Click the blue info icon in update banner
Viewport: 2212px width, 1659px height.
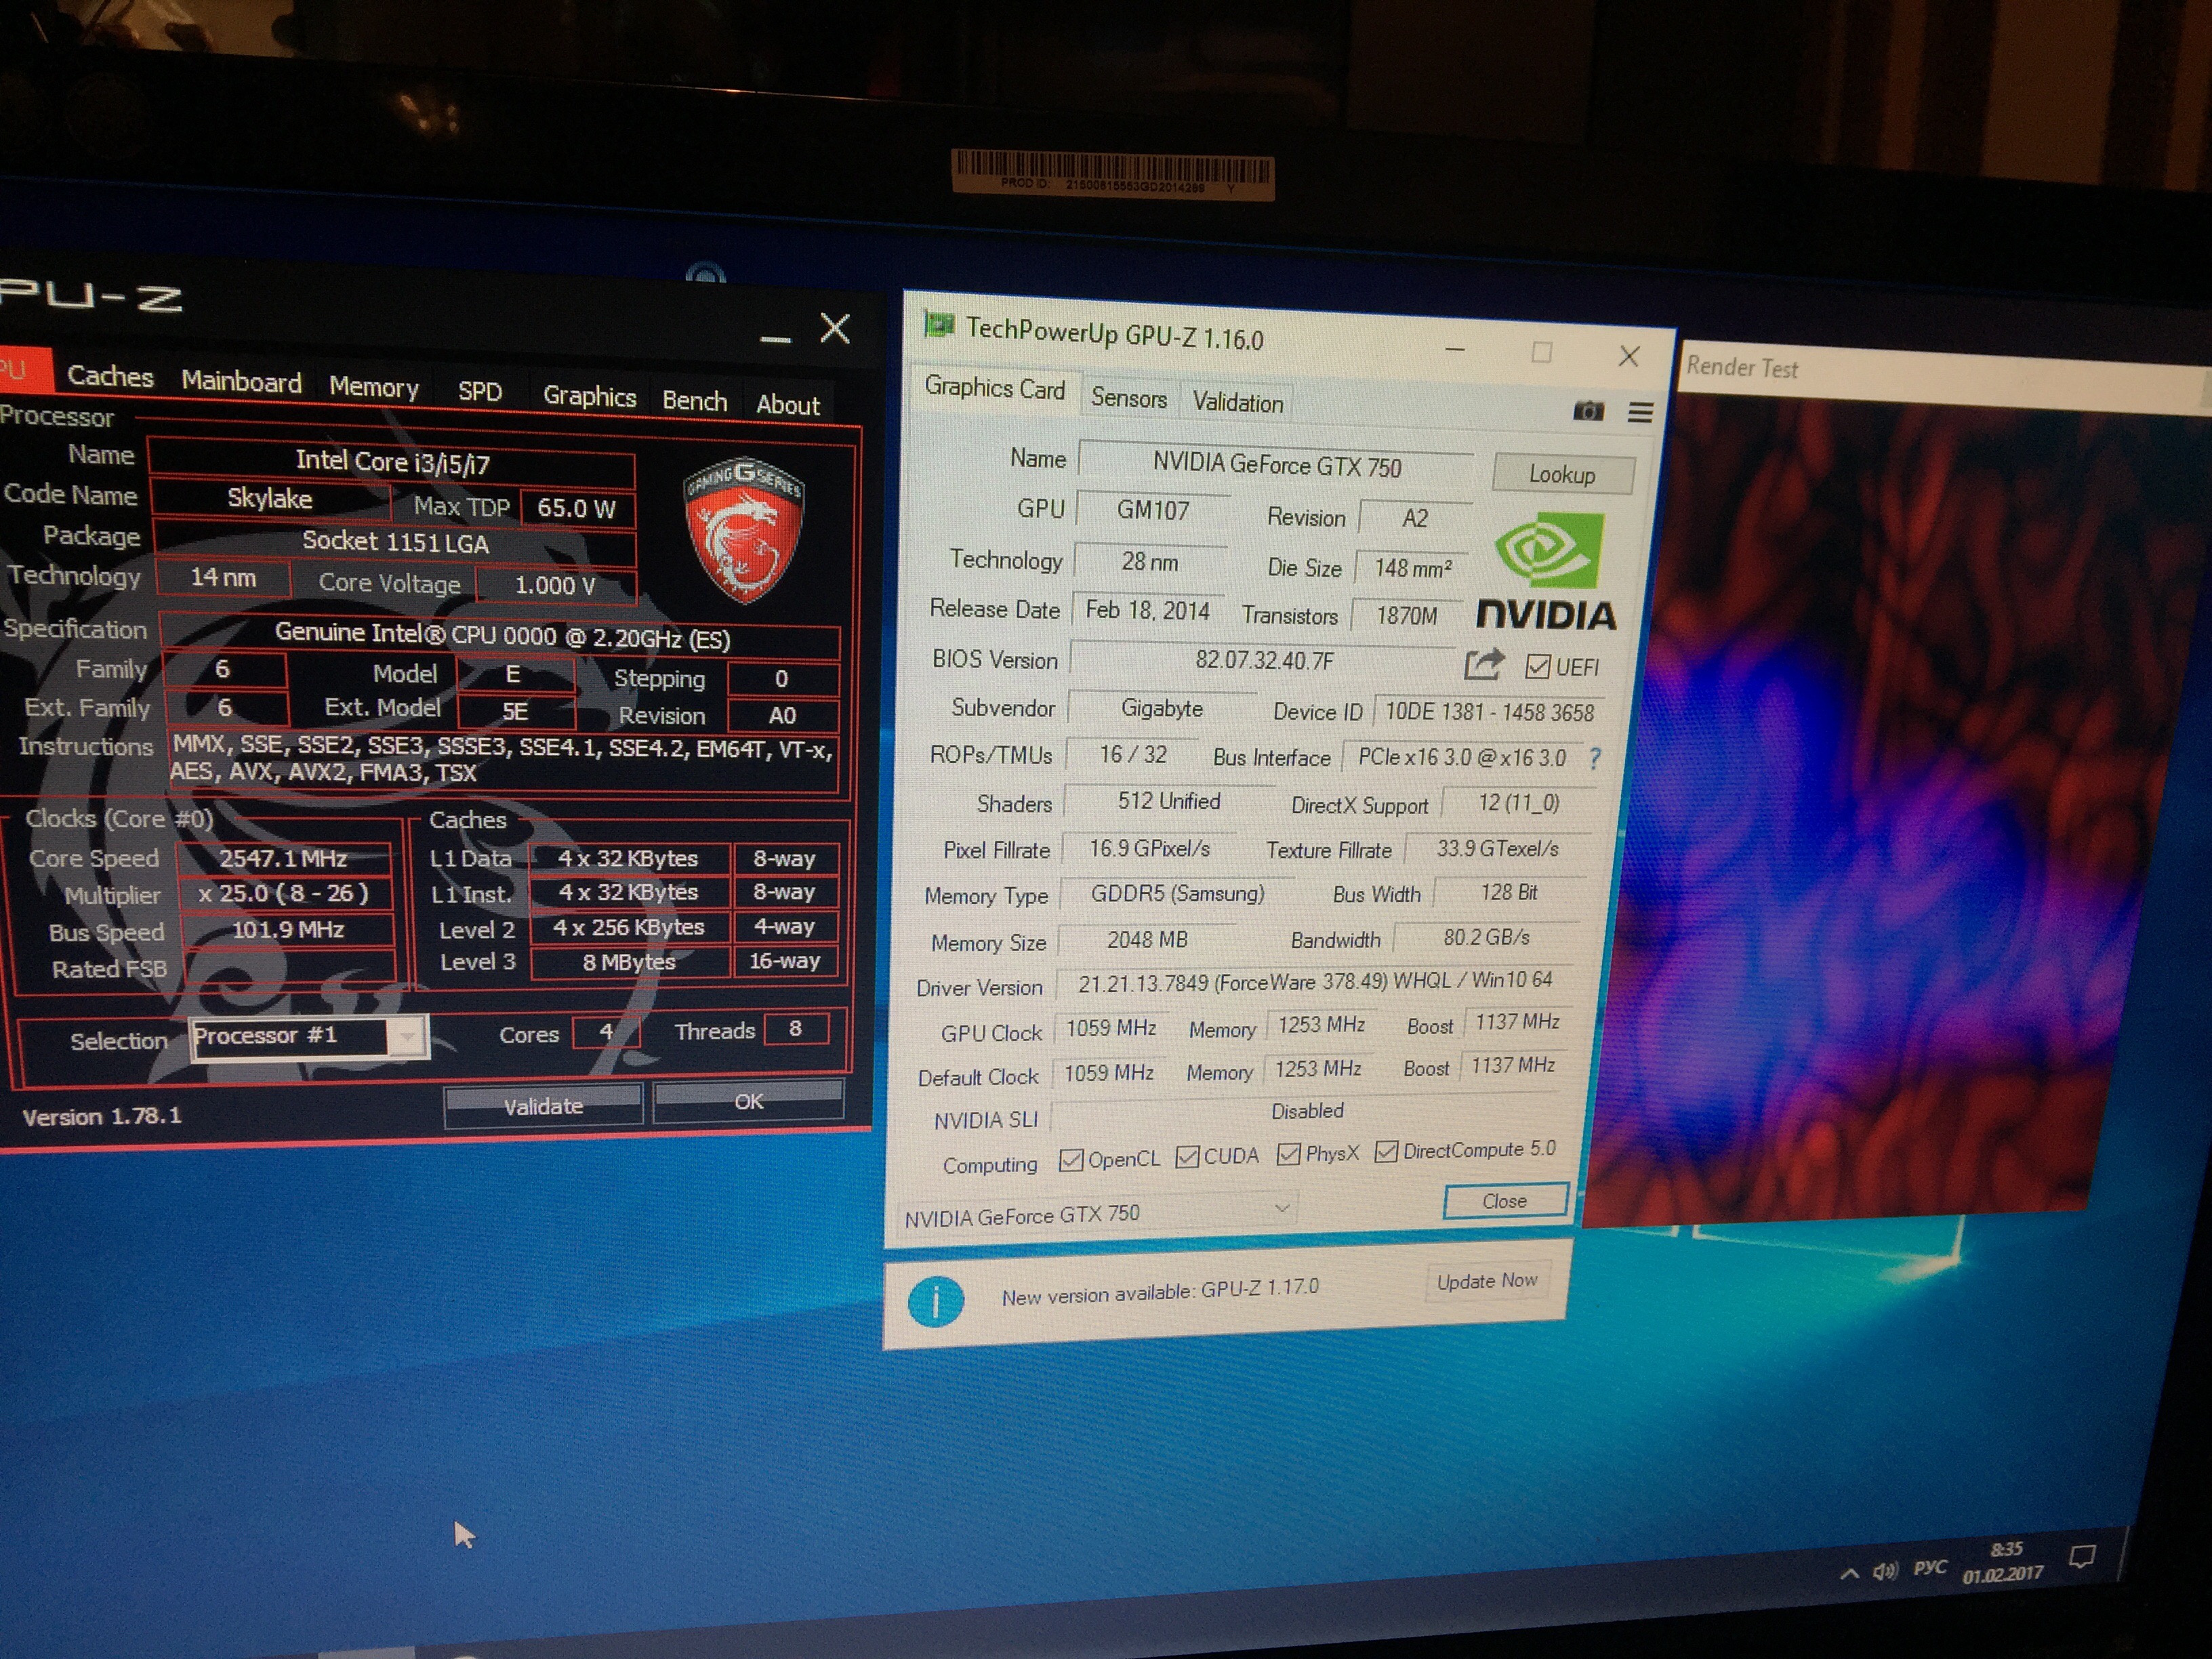pos(936,1301)
